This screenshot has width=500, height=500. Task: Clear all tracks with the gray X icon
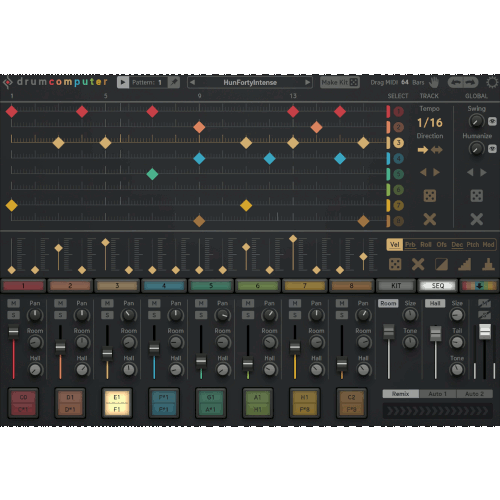pos(477,219)
